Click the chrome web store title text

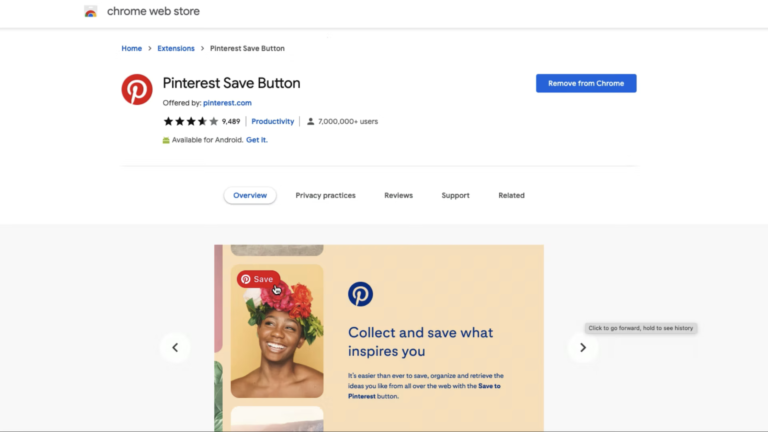[153, 11]
